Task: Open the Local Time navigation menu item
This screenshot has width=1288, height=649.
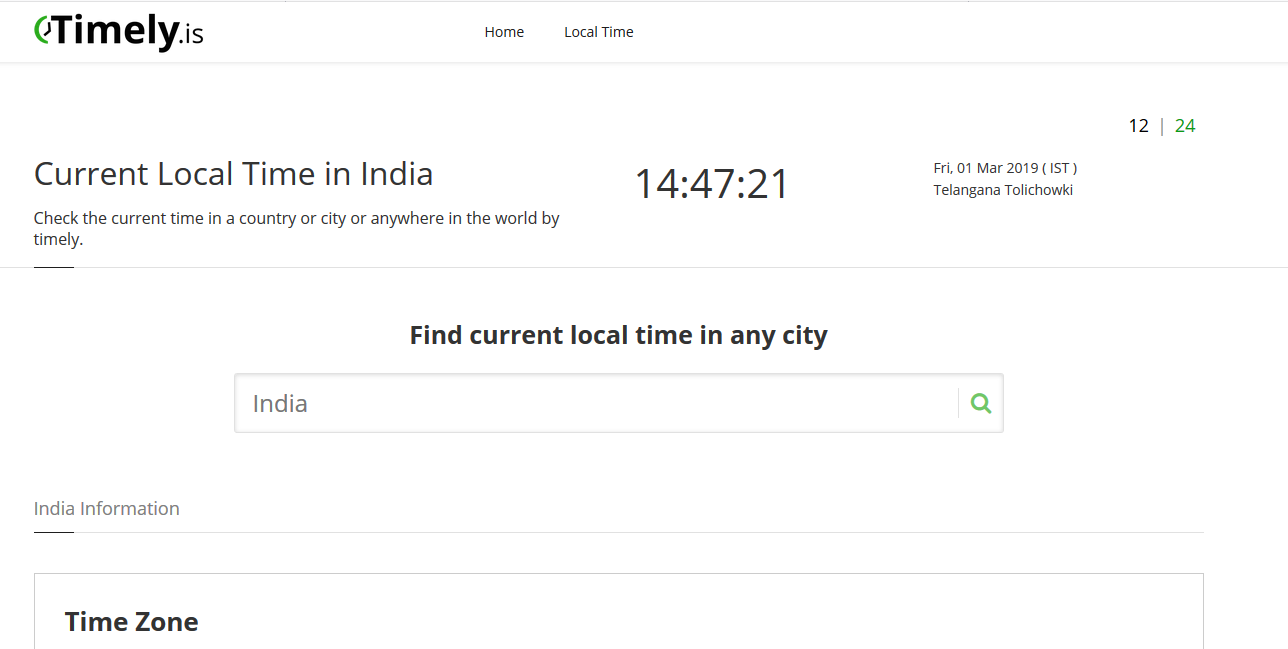Action: [598, 31]
